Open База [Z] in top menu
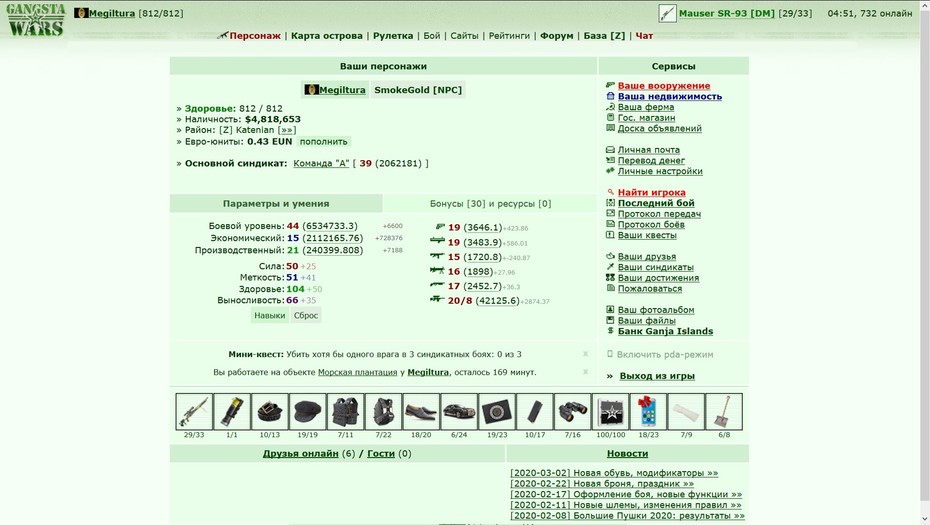The image size is (930, 525). pyautogui.click(x=604, y=36)
